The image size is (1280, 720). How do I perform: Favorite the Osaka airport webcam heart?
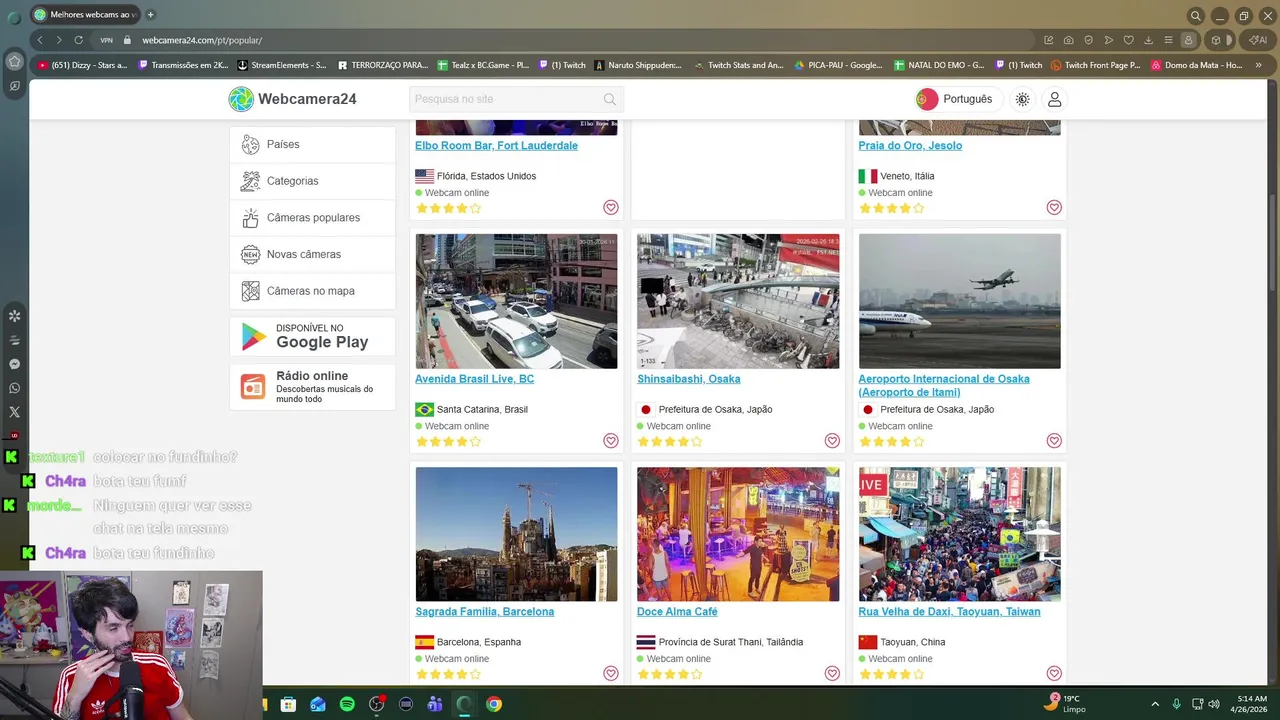click(1054, 440)
